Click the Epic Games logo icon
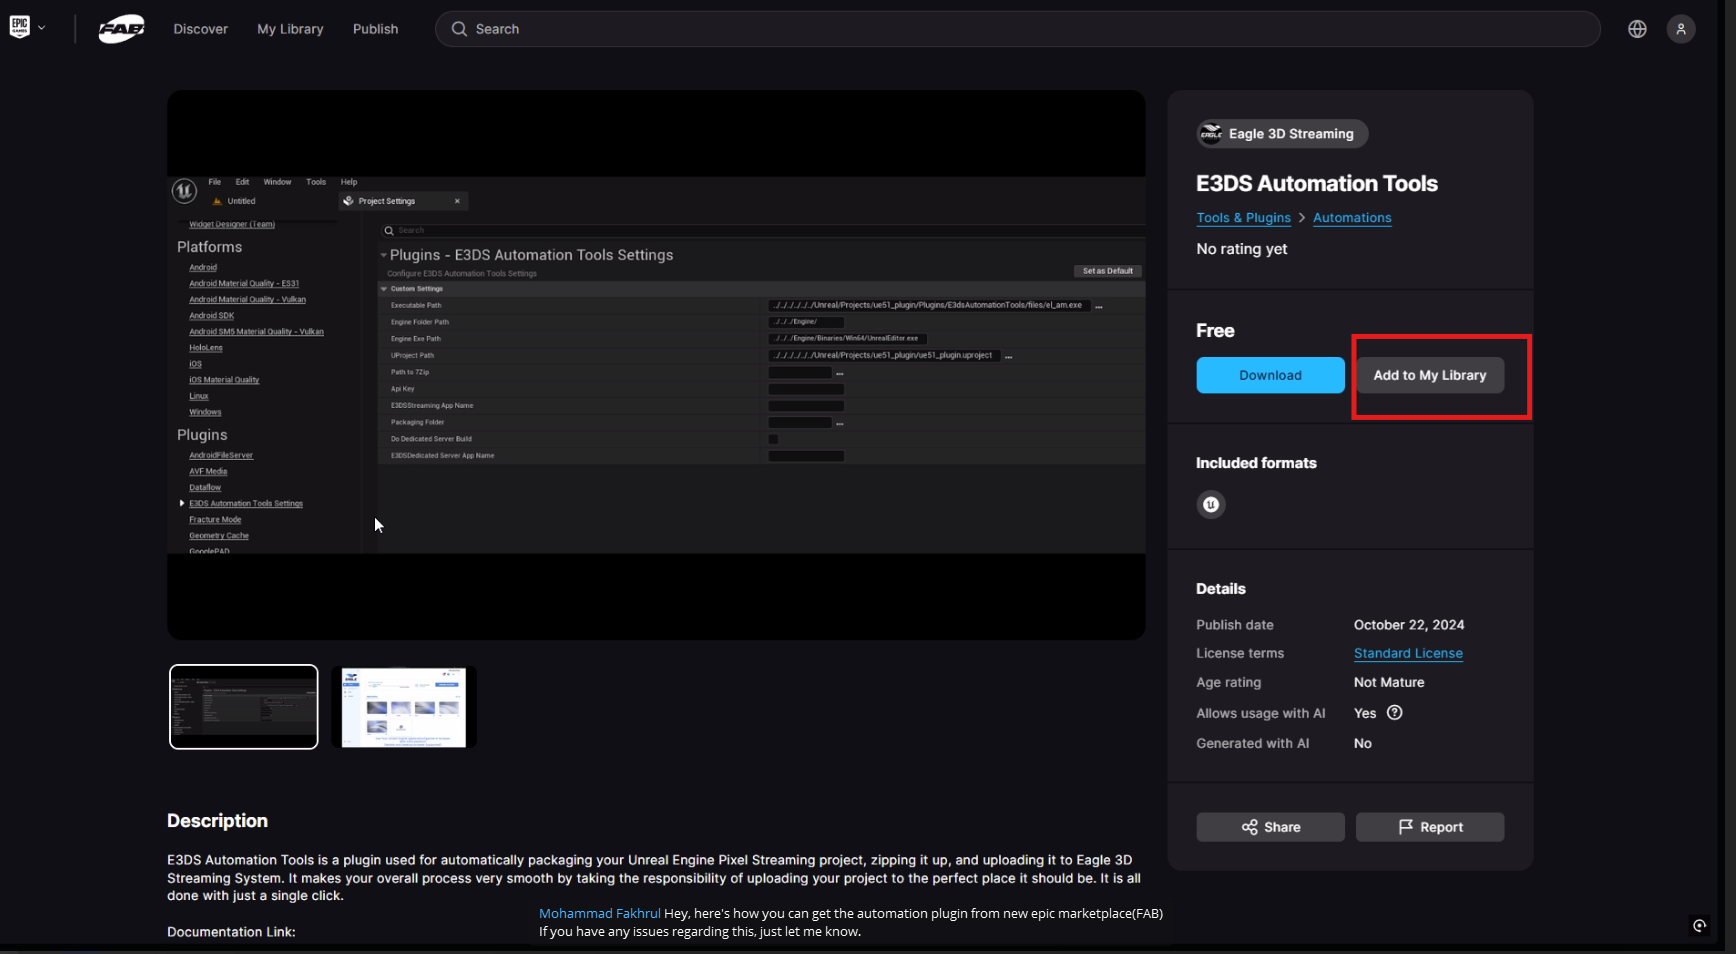The height and width of the screenshot is (954, 1736). [19, 28]
